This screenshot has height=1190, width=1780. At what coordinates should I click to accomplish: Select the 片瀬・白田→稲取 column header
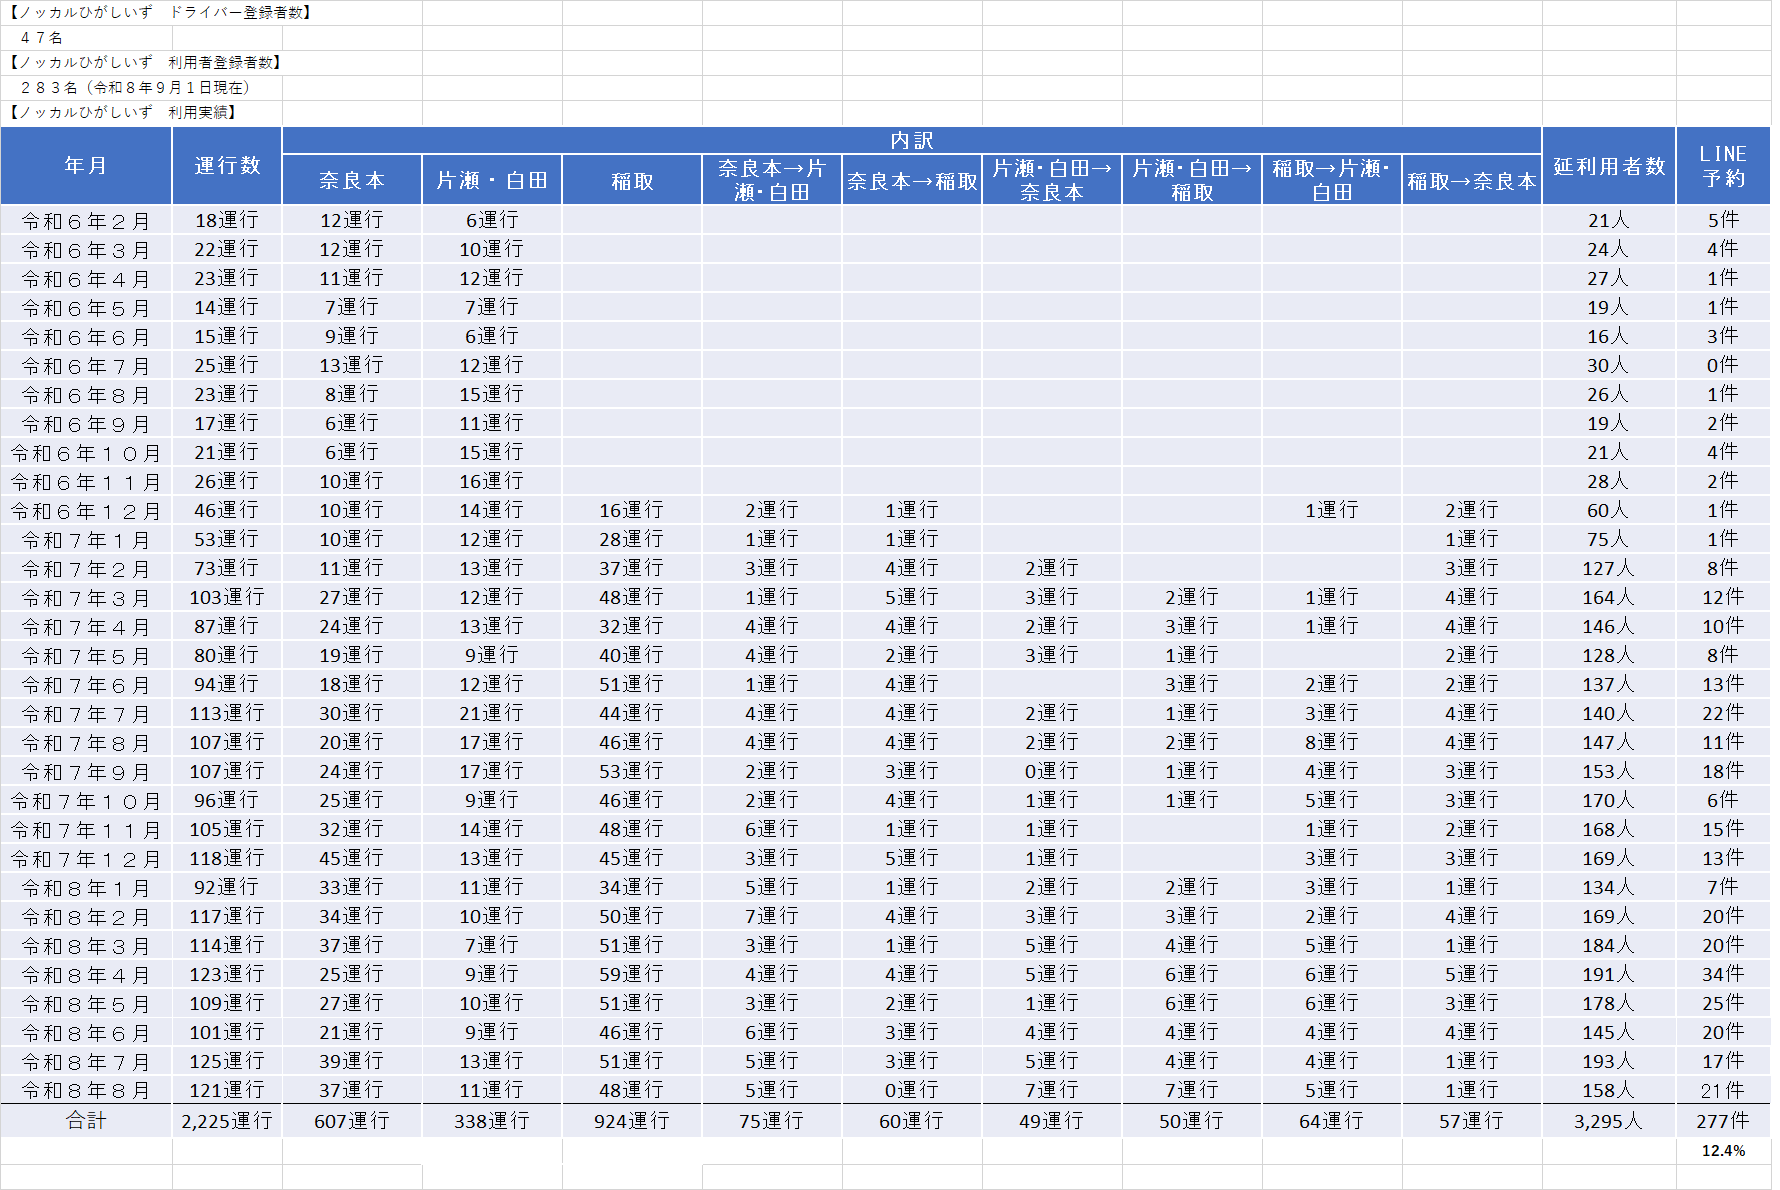1192,180
